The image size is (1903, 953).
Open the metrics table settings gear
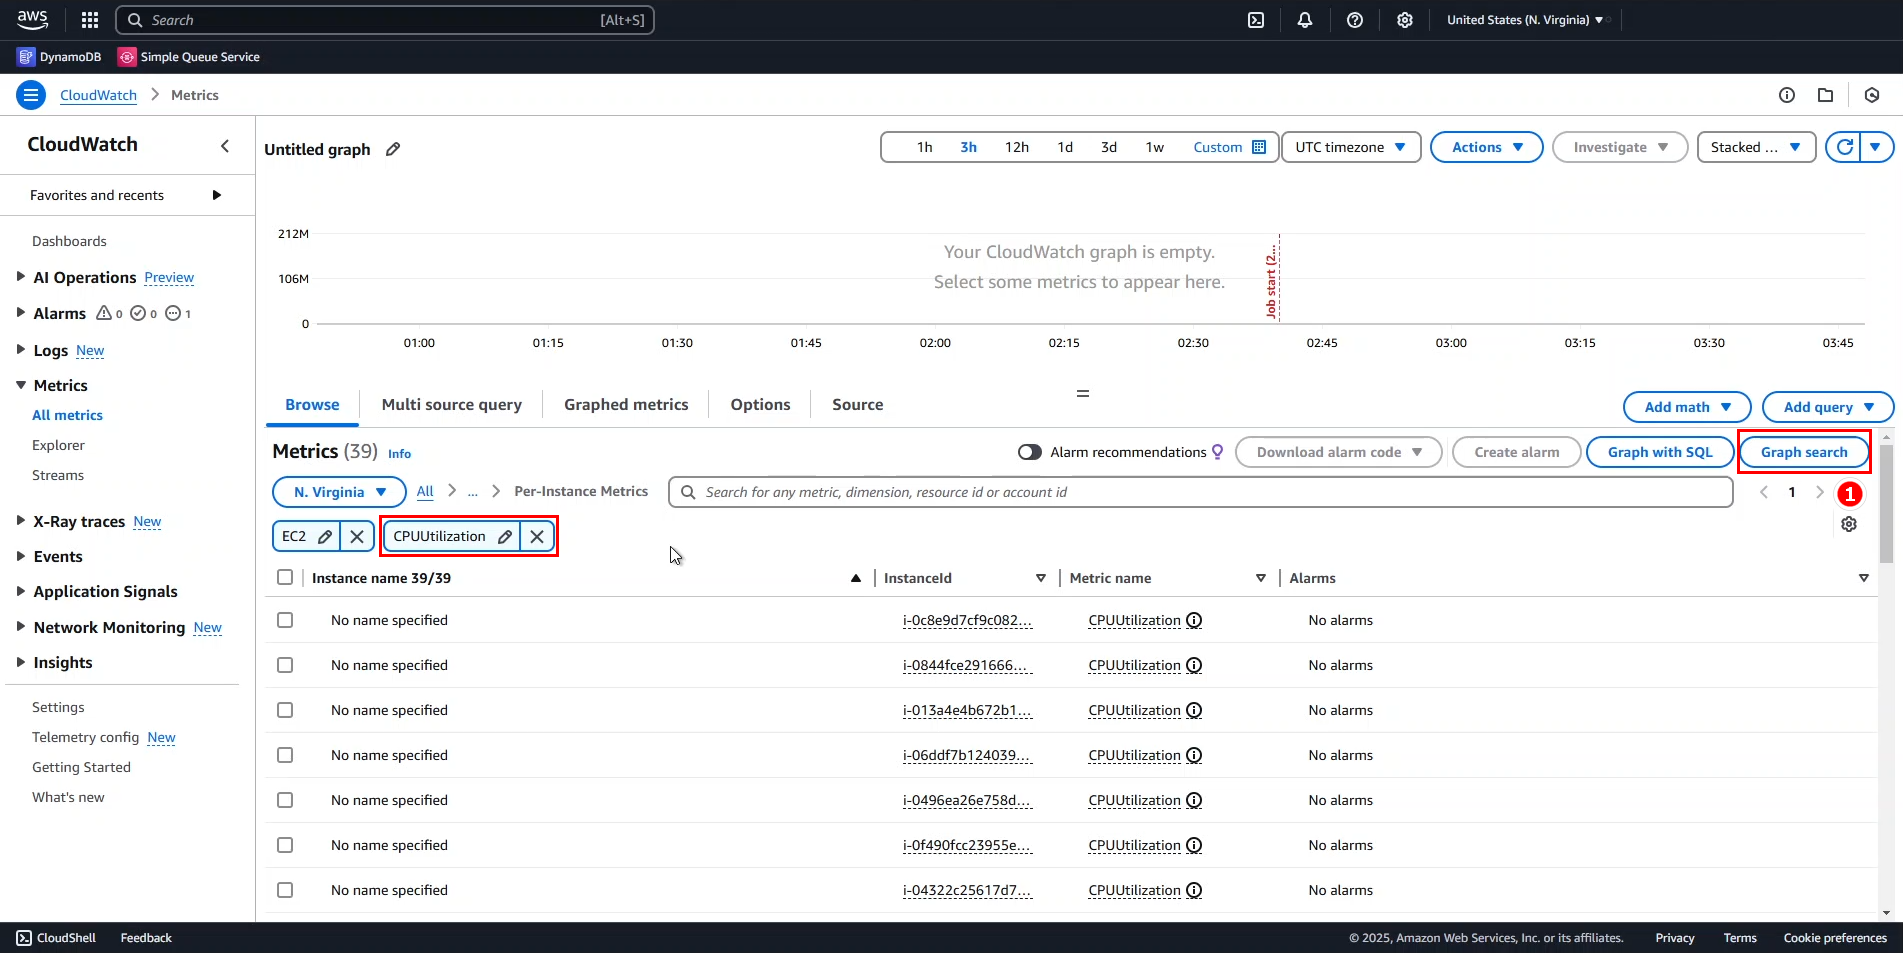[x=1849, y=524]
